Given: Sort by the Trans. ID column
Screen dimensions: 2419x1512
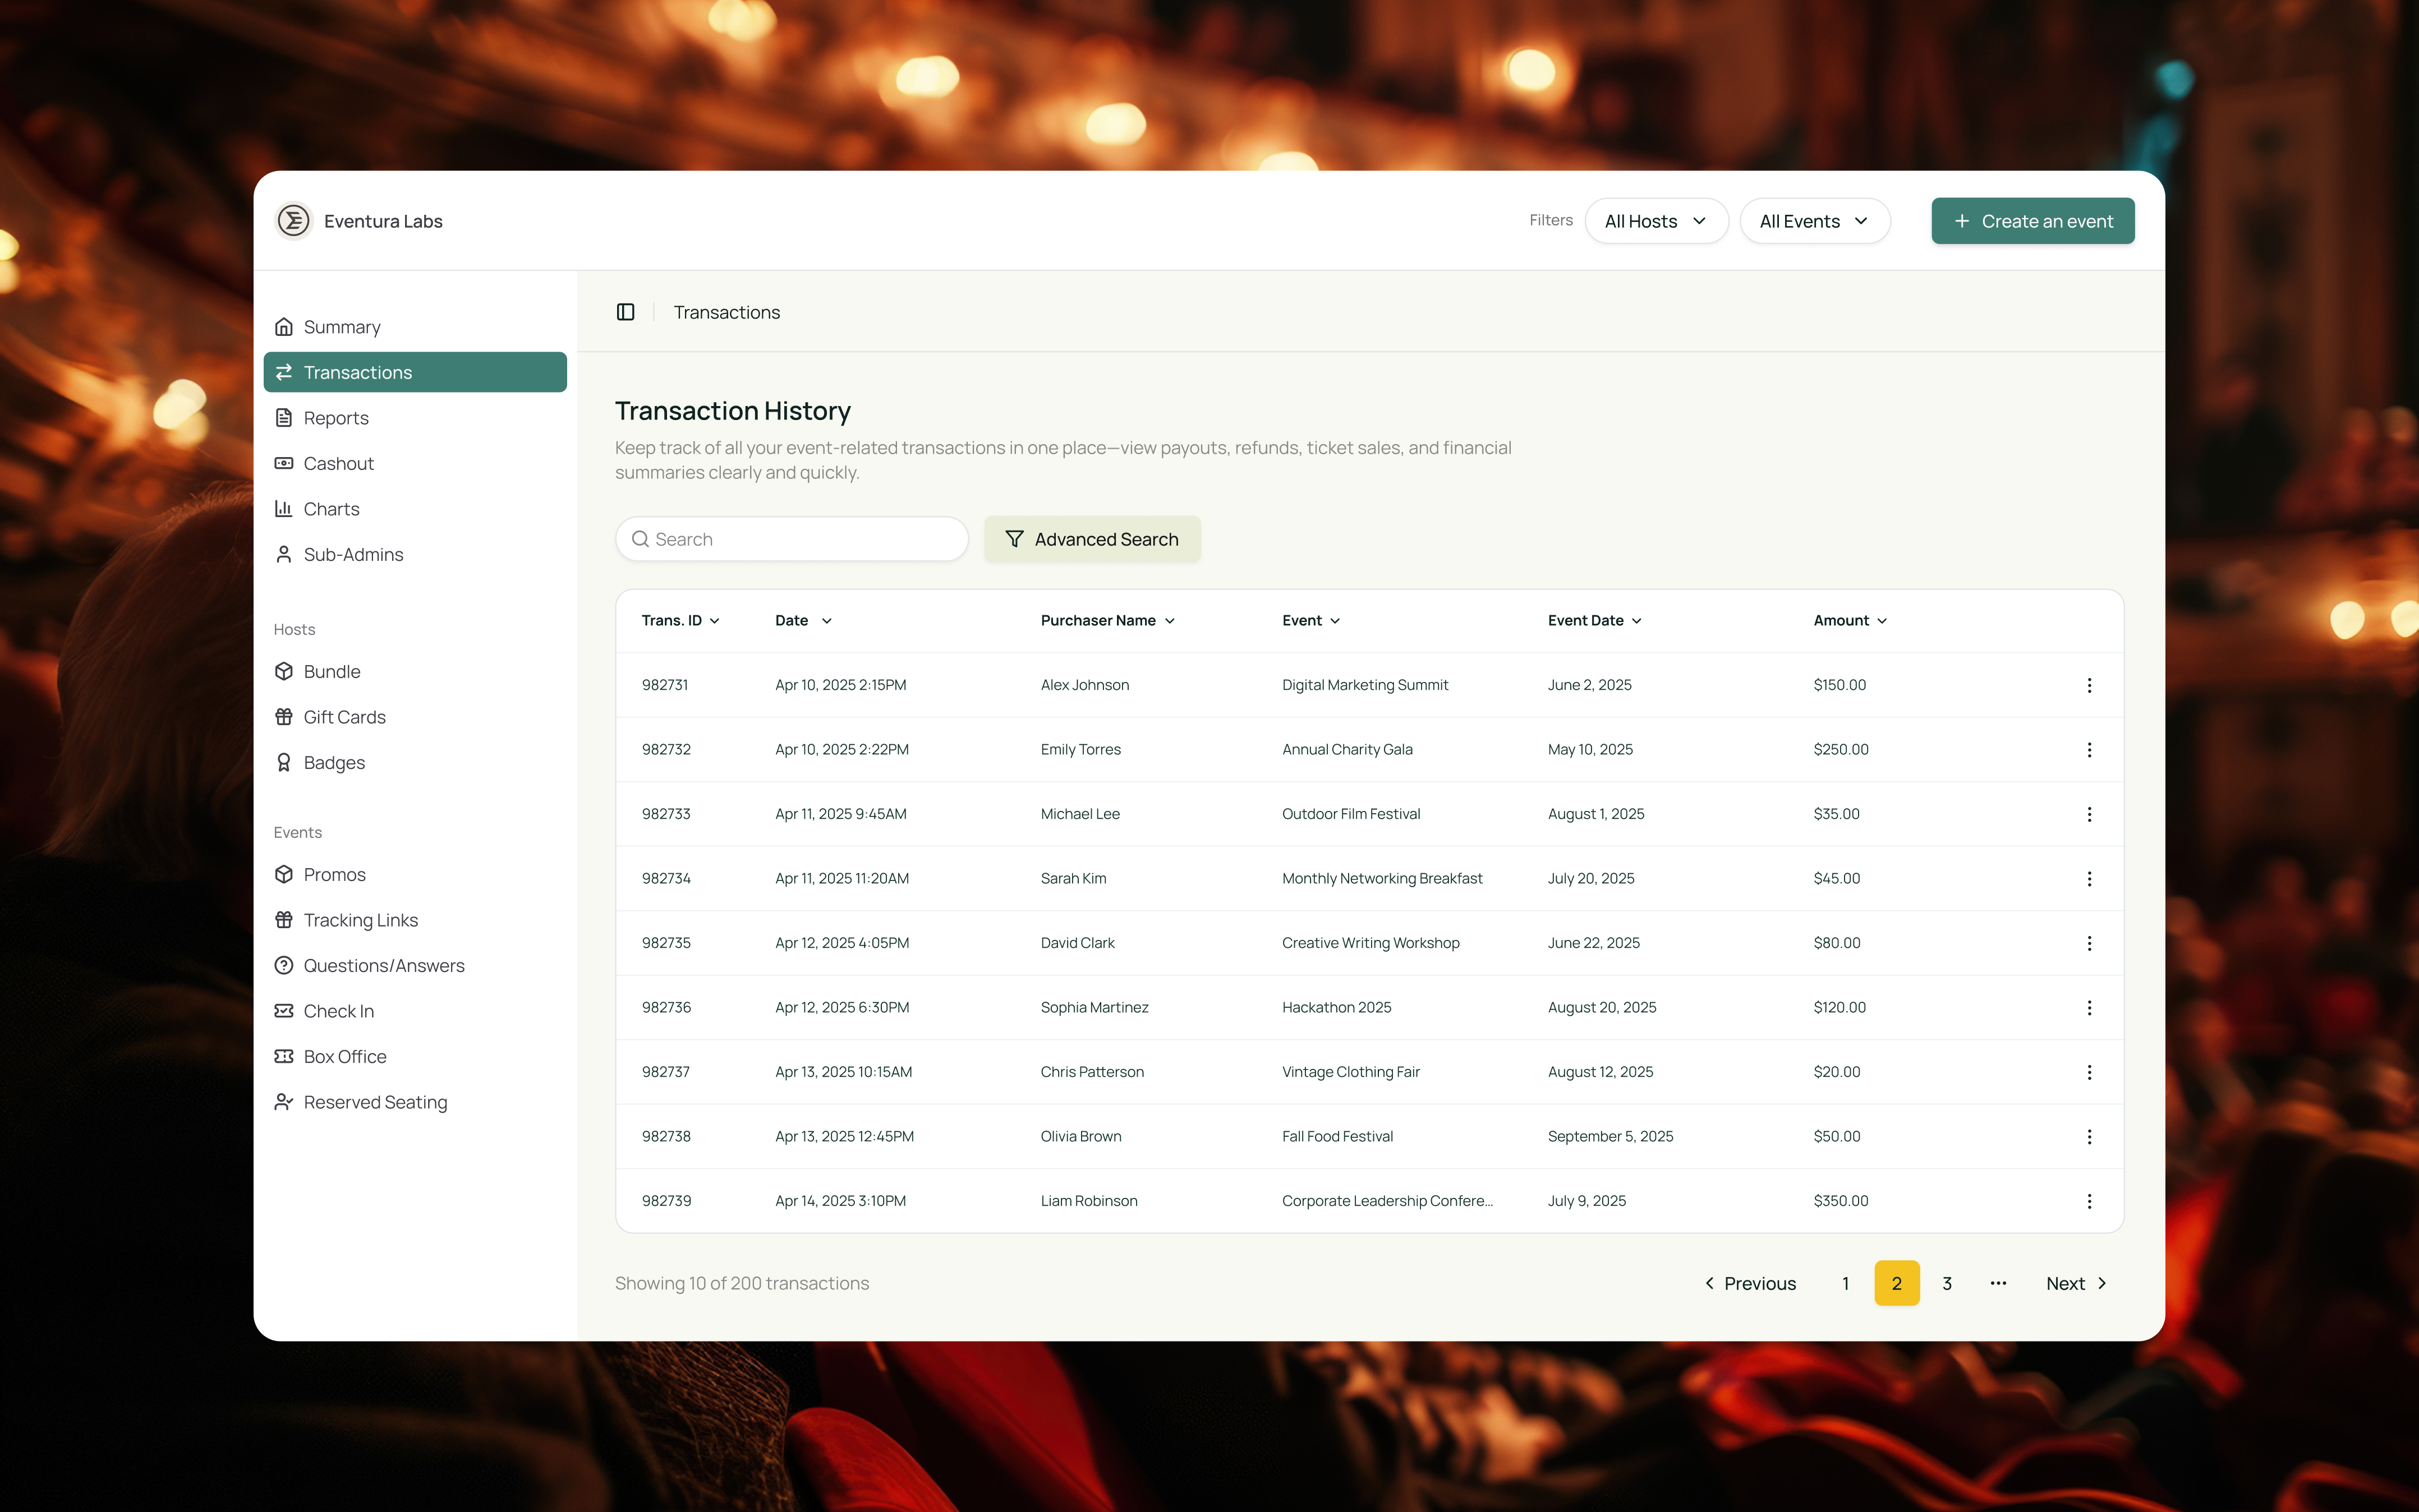Looking at the screenshot, I should (680, 620).
